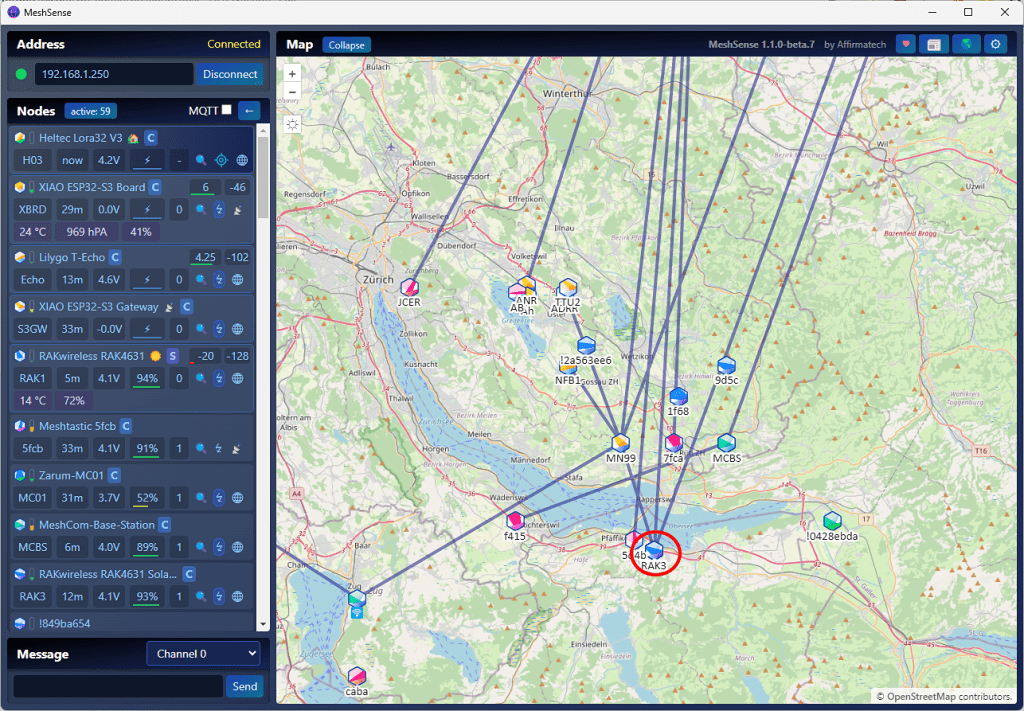Screen dimensions: 1024x711
Task: Click the message text input field
Action: click(x=117, y=686)
